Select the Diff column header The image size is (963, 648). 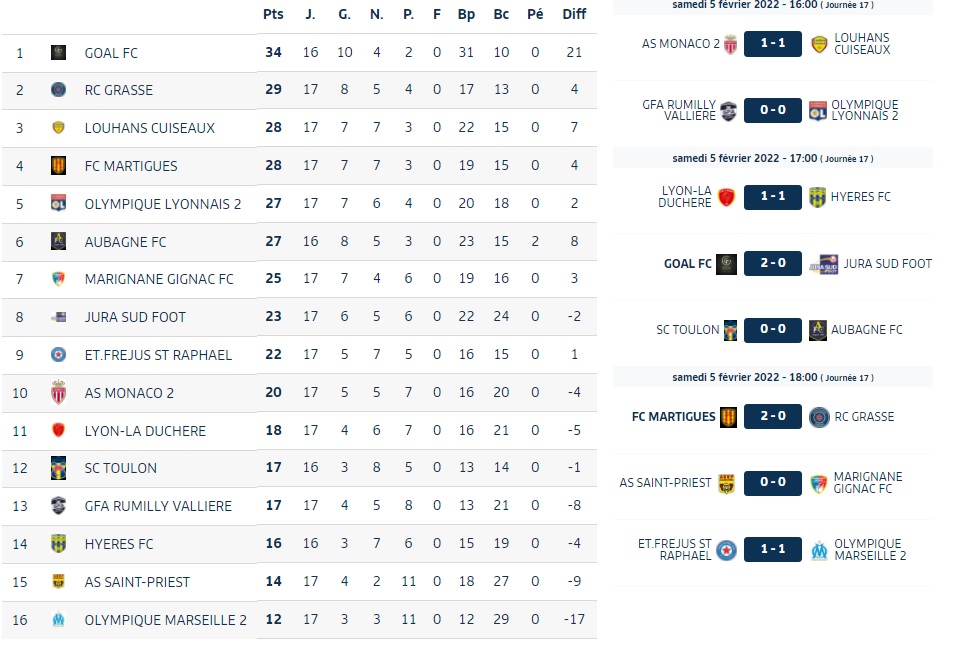click(x=574, y=14)
